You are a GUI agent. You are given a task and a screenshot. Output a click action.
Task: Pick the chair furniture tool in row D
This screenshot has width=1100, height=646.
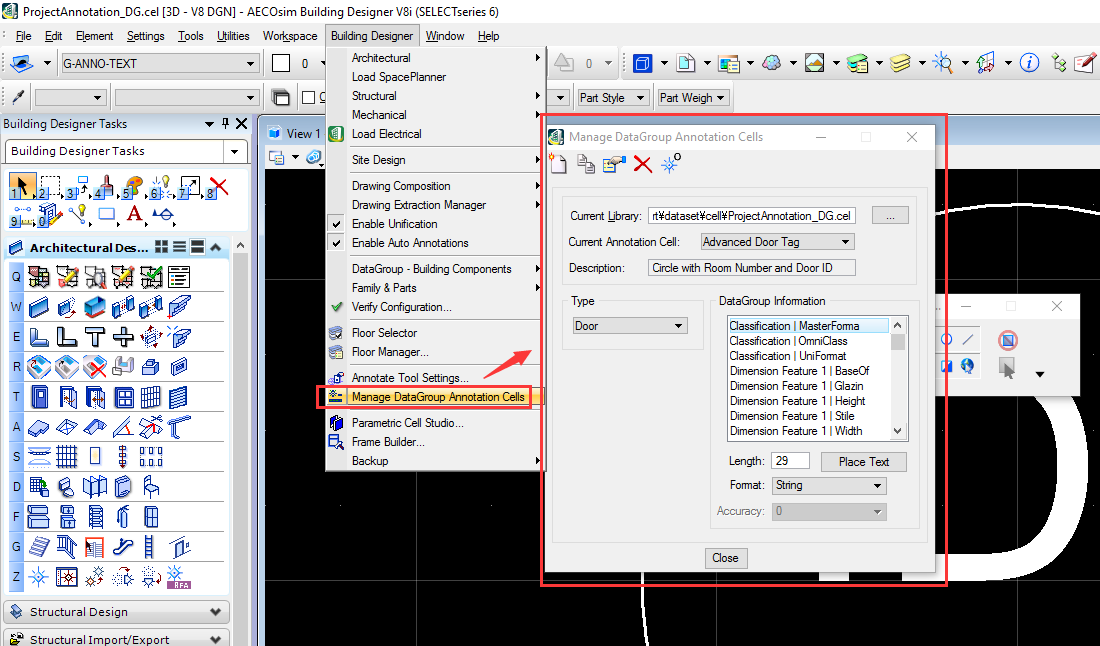(x=151, y=486)
